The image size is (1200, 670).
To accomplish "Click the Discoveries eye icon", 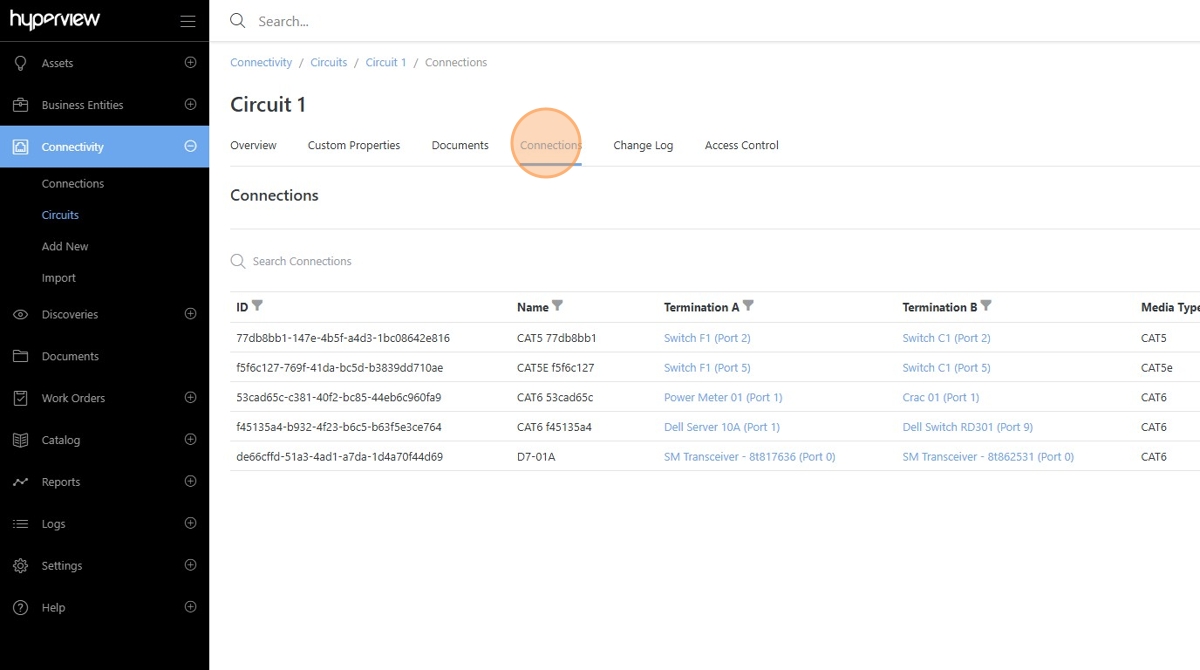I will (20, 314).
